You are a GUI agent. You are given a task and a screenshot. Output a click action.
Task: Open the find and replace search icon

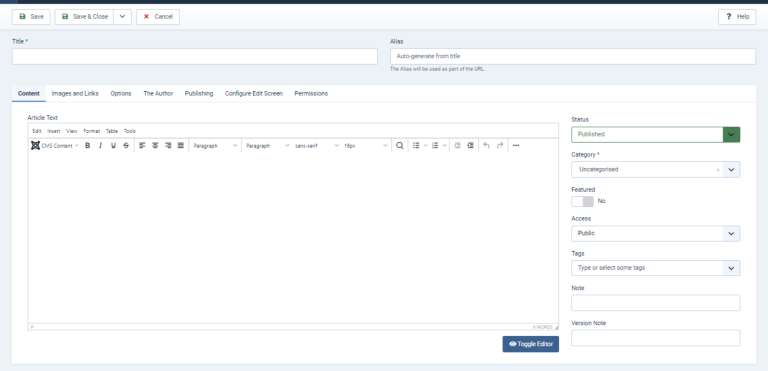[x=400, y=146]
